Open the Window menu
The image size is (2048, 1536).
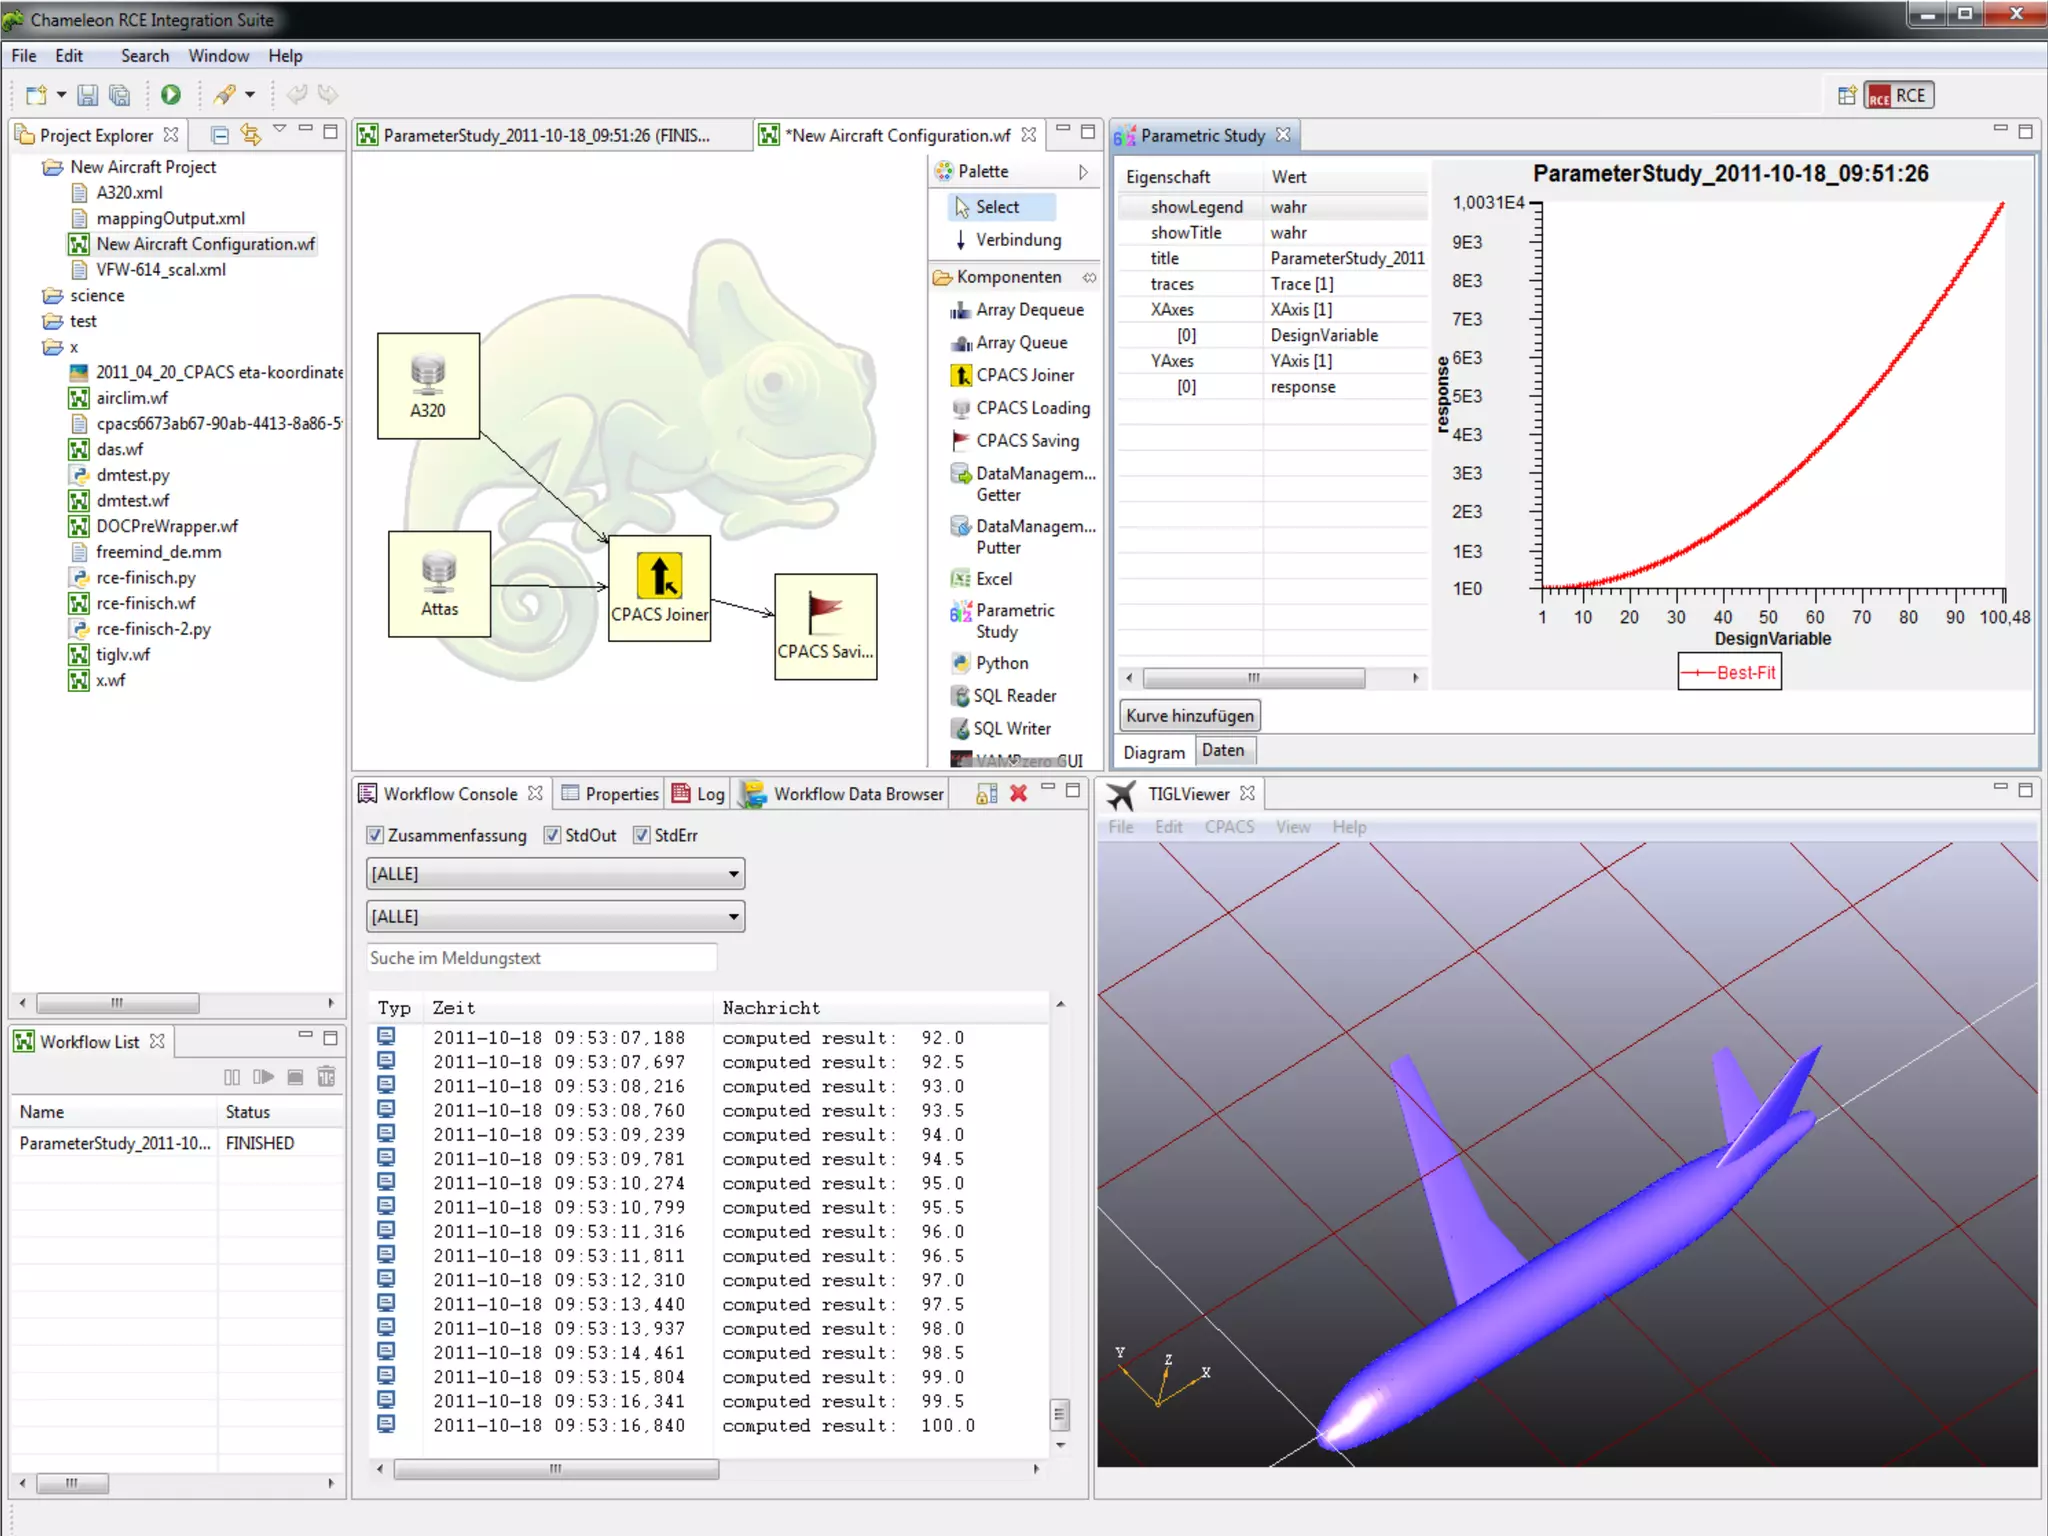tap(218, 56)
